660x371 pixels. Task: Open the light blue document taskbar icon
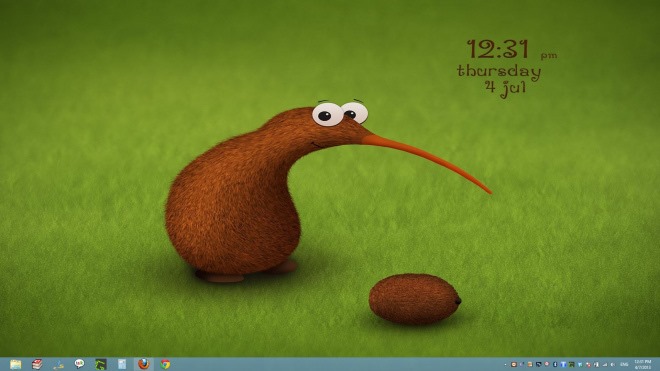click(122, 364)
